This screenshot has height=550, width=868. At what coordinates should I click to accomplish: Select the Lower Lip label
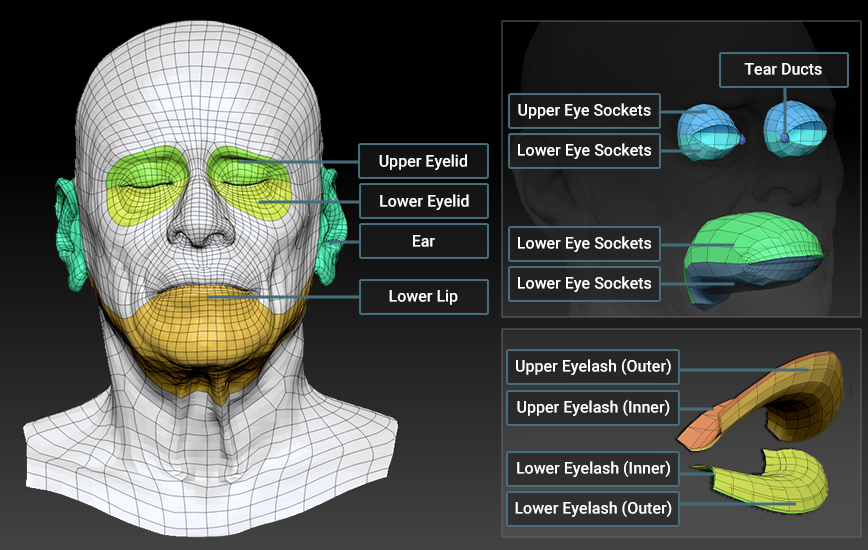pos(423,296)
